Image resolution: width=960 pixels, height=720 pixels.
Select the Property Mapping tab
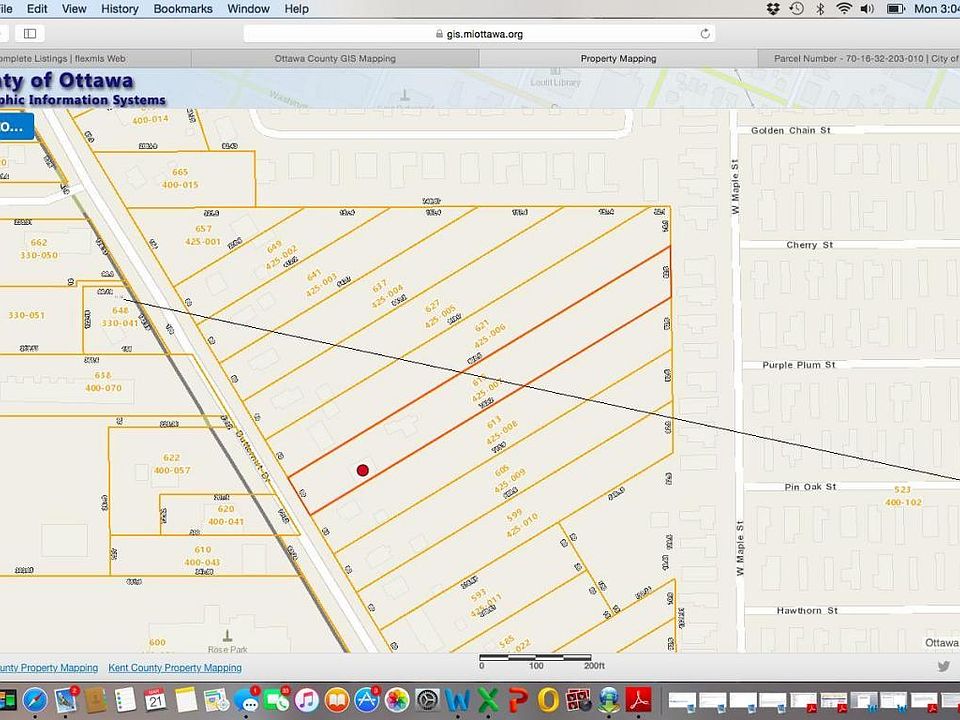point(618,59)
